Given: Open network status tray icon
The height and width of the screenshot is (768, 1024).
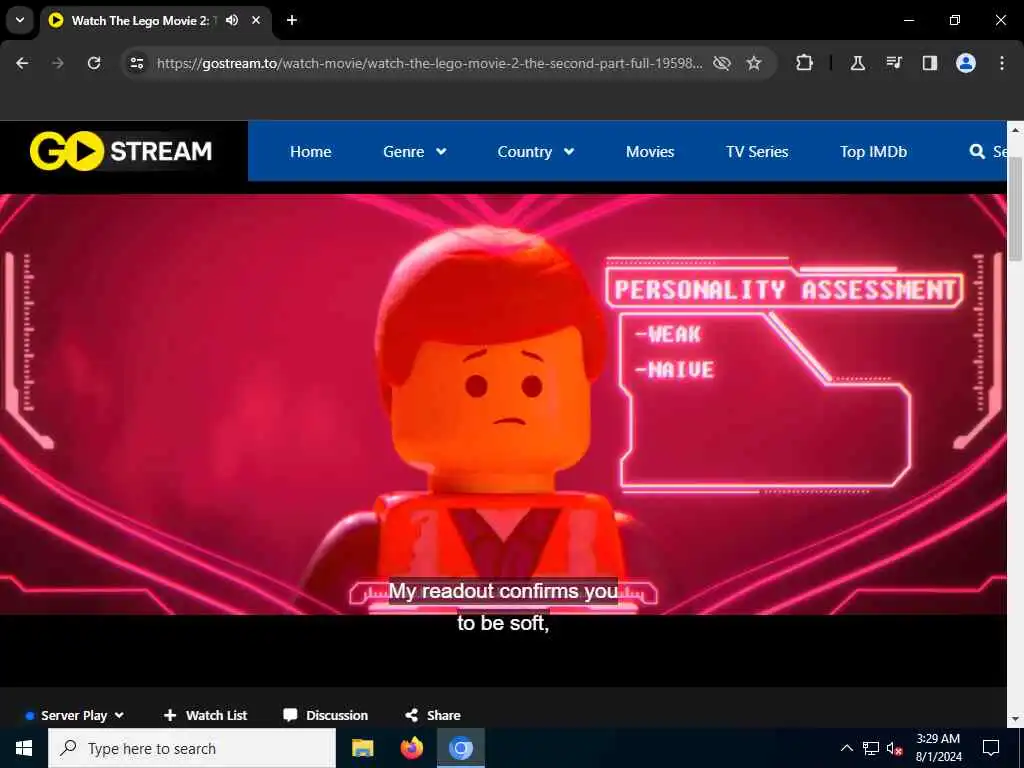Looking at the screenshot, I should (871, 748).
